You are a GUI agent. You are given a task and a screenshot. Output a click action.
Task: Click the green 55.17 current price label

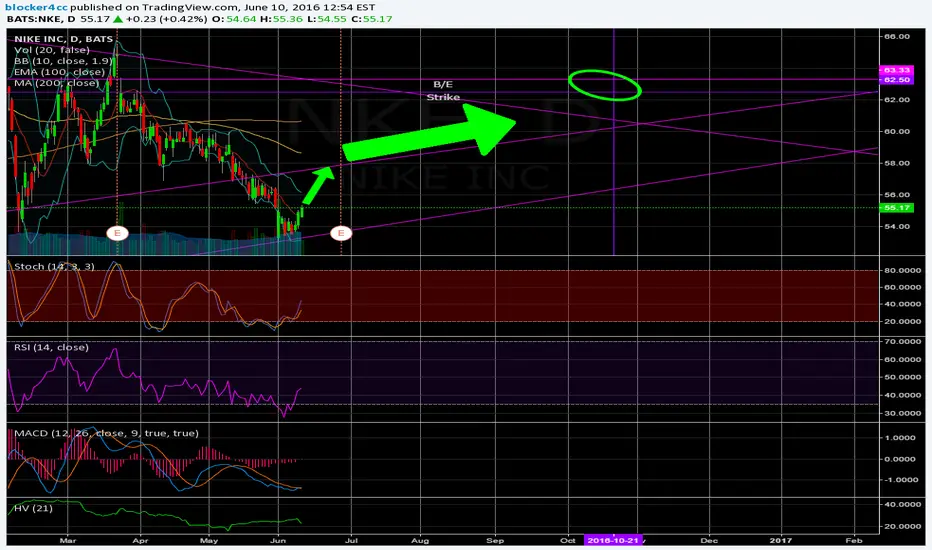[x=897, y=208]
